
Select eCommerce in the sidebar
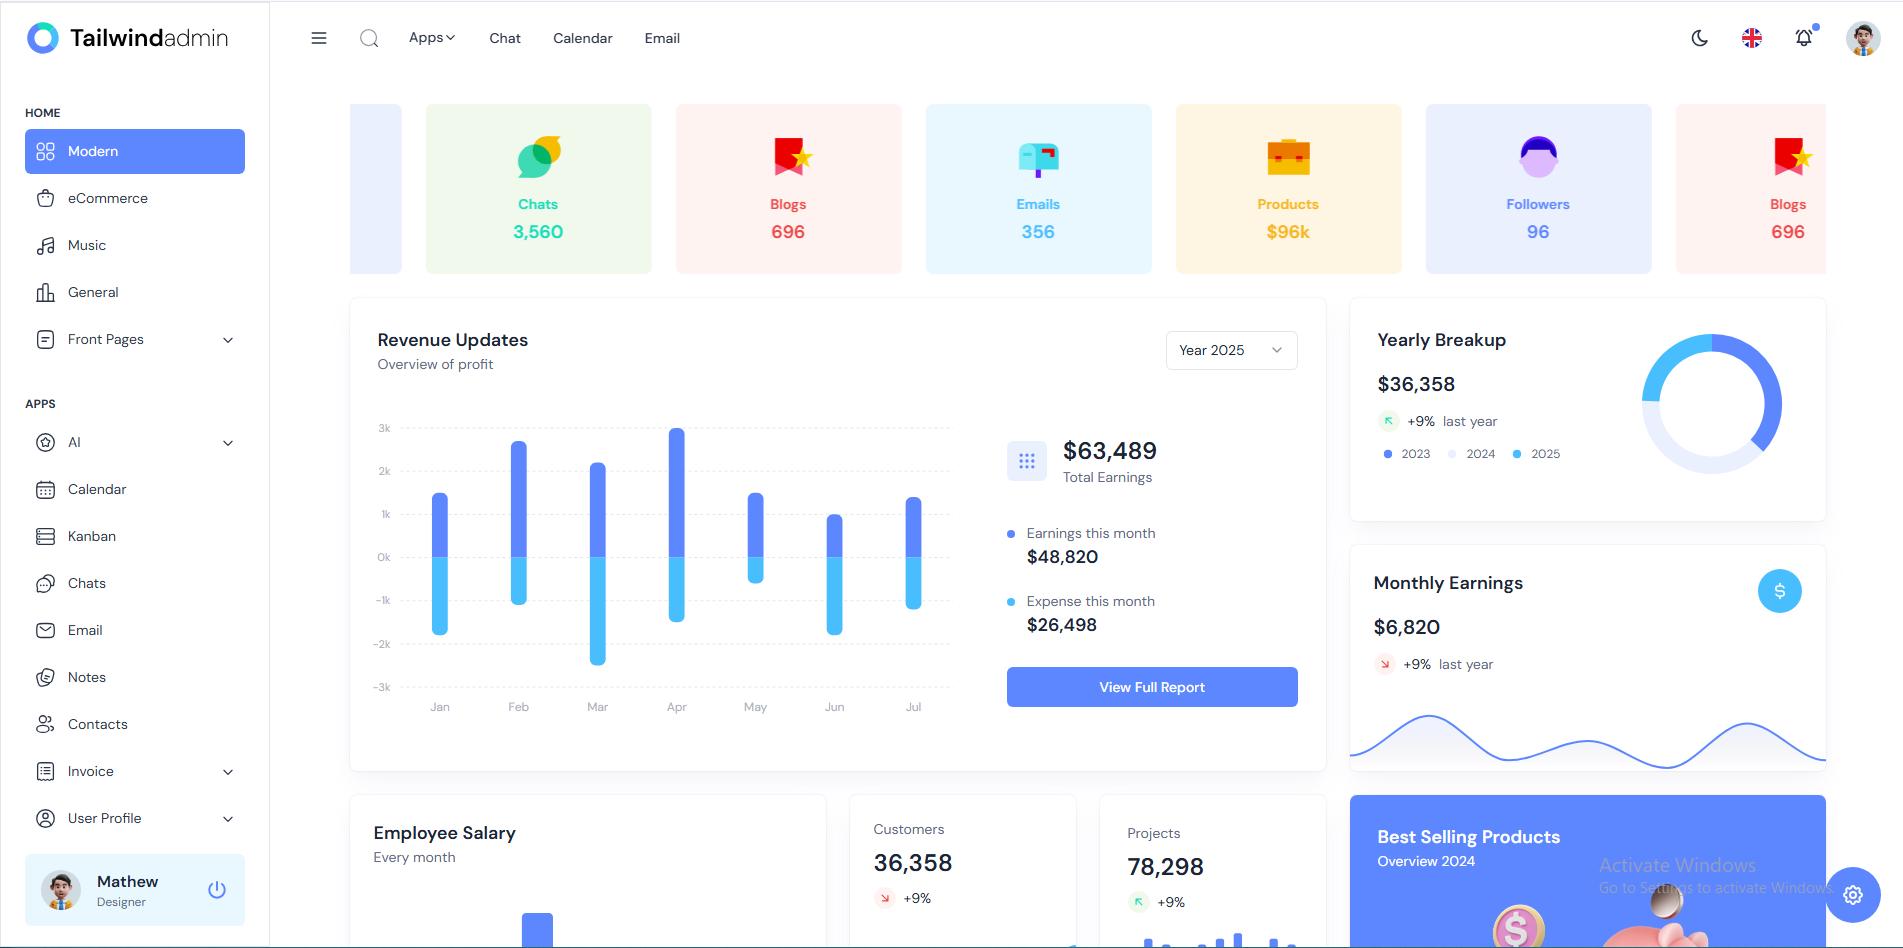(108, 198)
